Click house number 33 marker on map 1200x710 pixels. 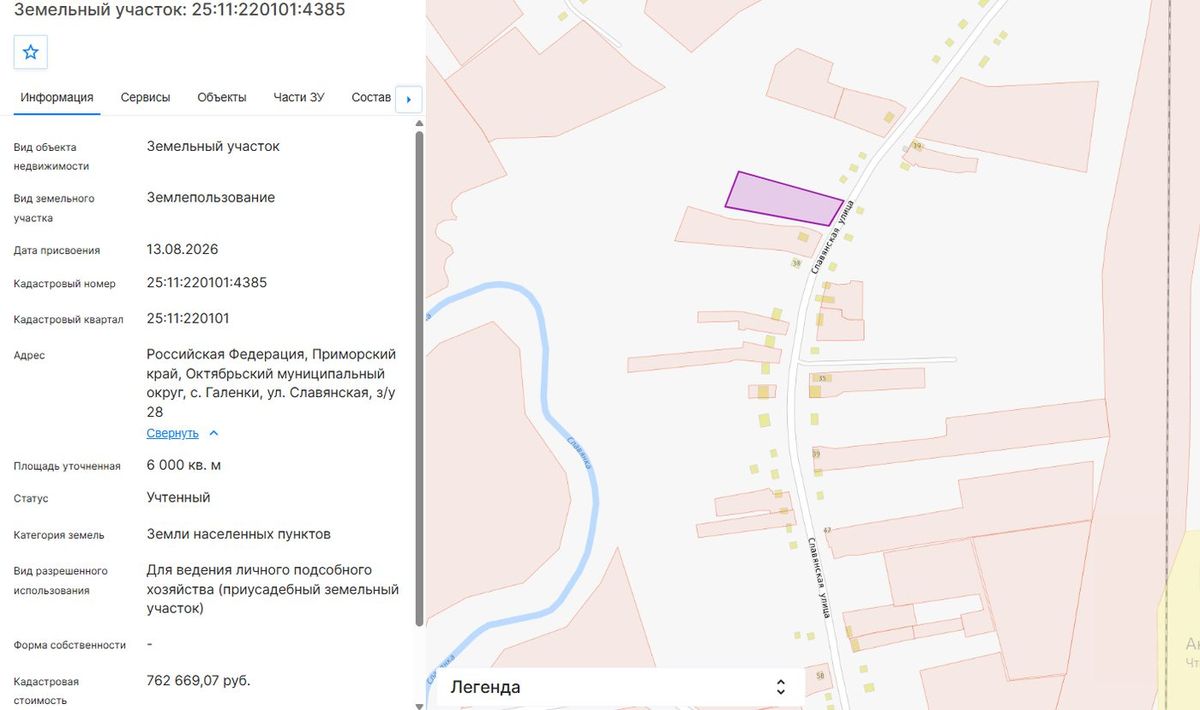822,379
